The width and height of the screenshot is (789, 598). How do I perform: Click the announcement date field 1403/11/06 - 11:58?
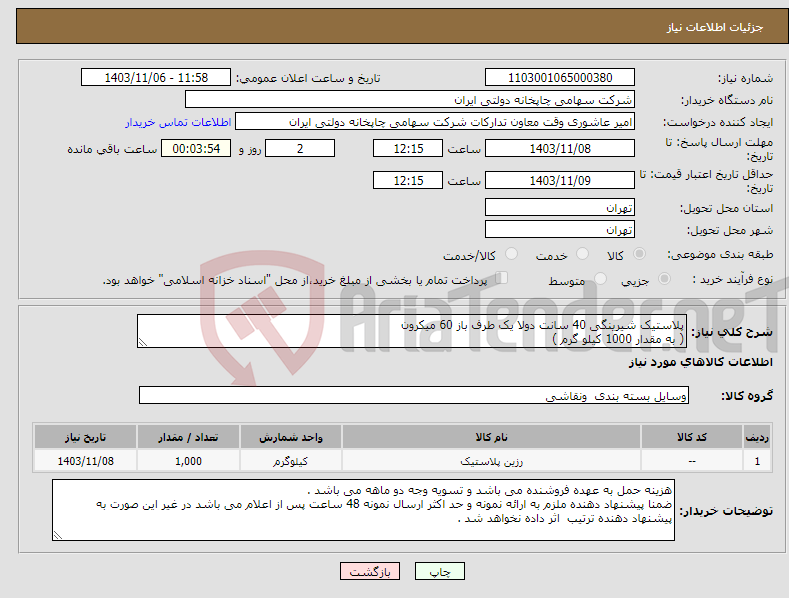pyautogui.click(x=155, y=78)
